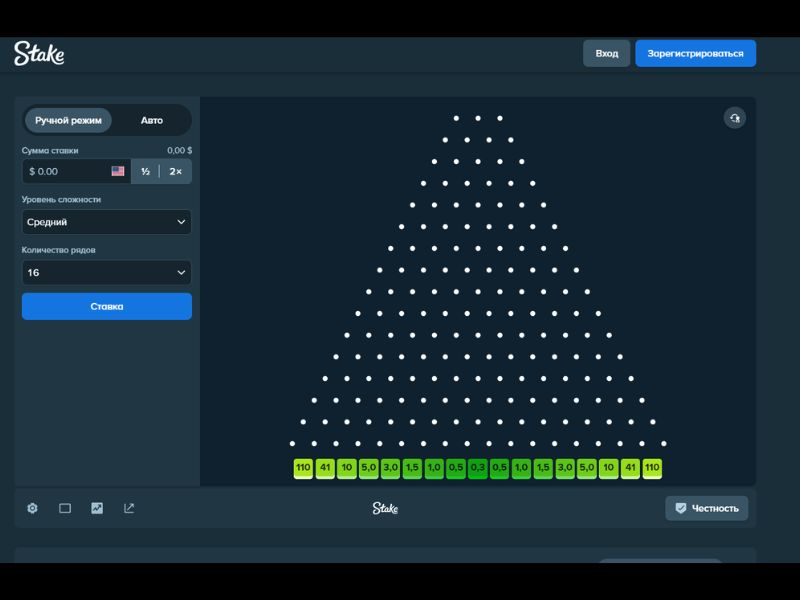Switch to Ручной режим mode
The image size is (800, 600).
[x=68, y=120]
